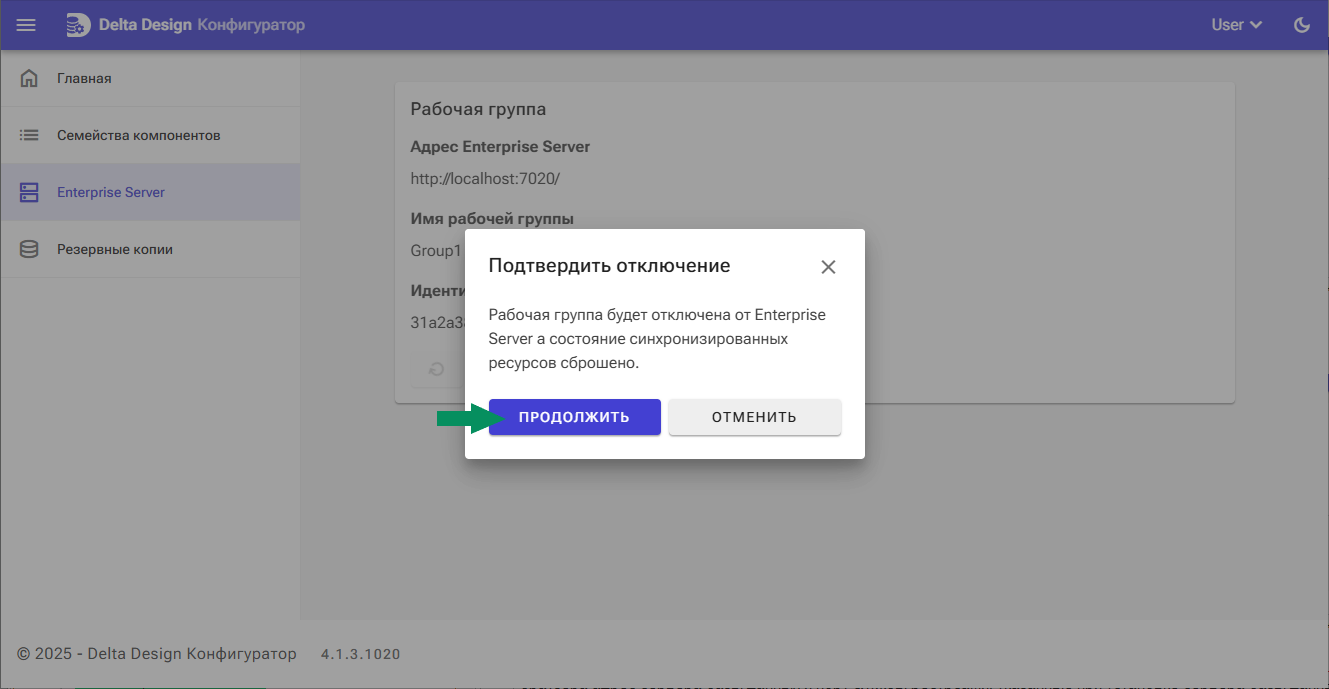Open the User account dropdown

click(x=1228, y=24)
